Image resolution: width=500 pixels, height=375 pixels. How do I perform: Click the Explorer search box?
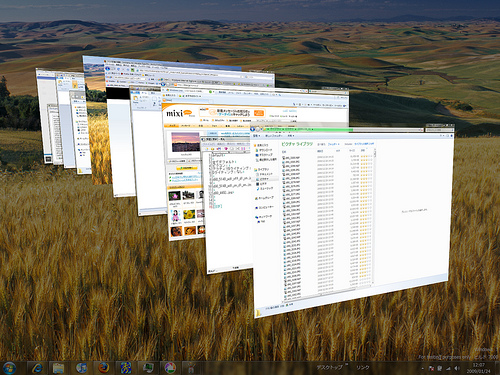click(440, 130)
